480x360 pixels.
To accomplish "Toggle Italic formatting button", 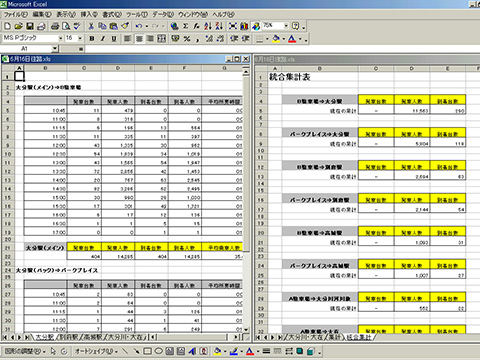I will tap(103, 39).
